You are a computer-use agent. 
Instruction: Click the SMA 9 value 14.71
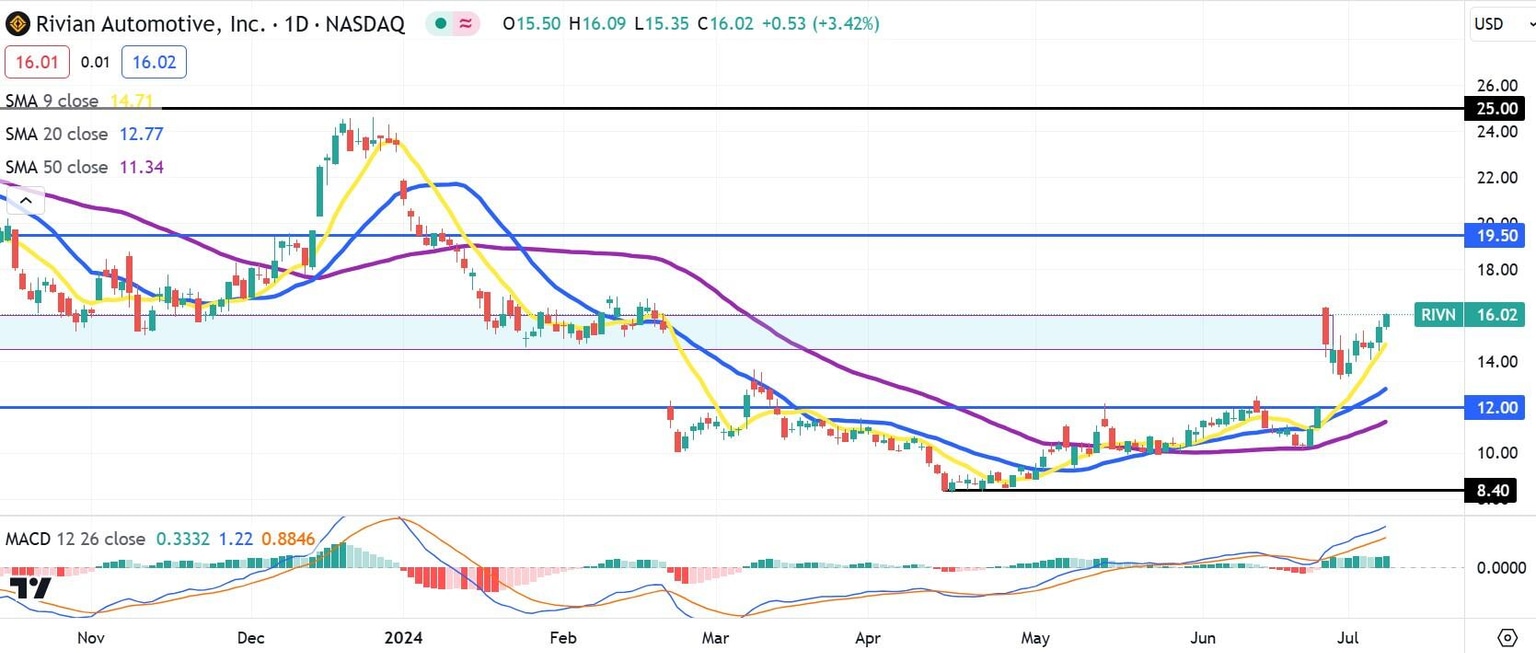click(133, 101)
